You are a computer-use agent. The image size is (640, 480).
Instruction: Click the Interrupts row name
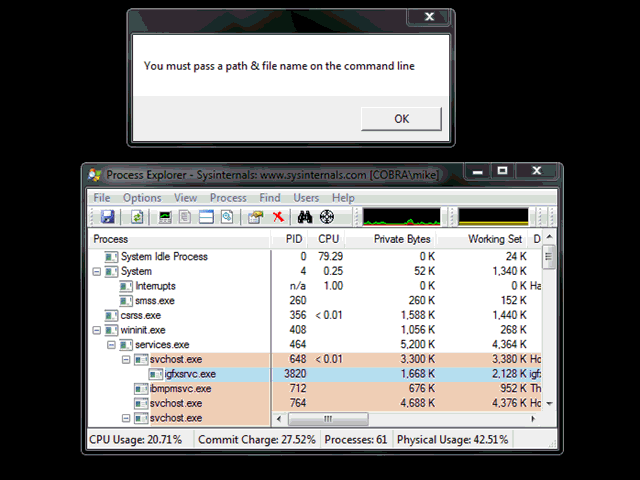pyautogui.click(x=155, y=286)
